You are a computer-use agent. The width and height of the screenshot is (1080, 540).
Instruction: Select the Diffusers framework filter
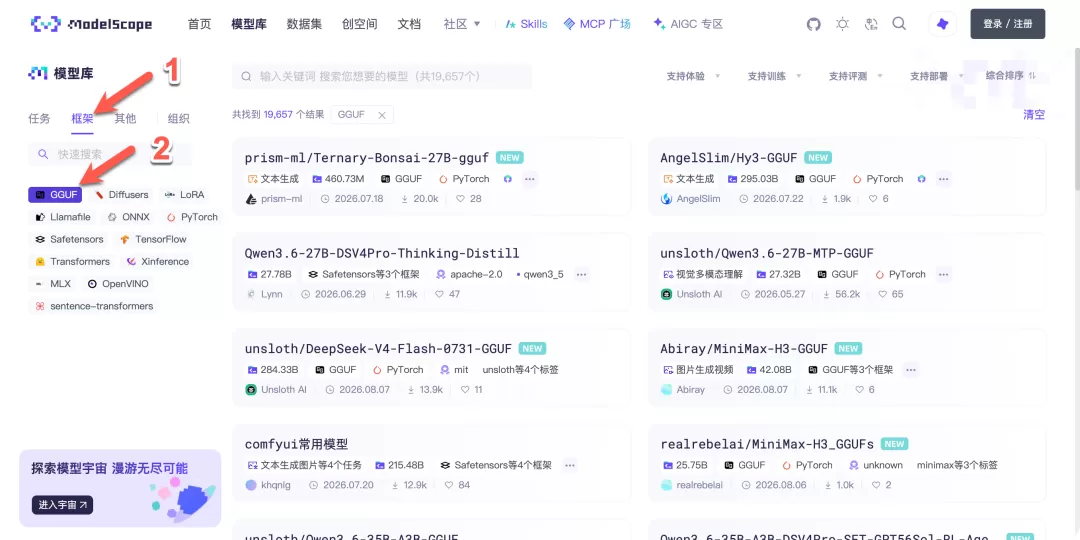pyautogui.click(x=122, y=195)
